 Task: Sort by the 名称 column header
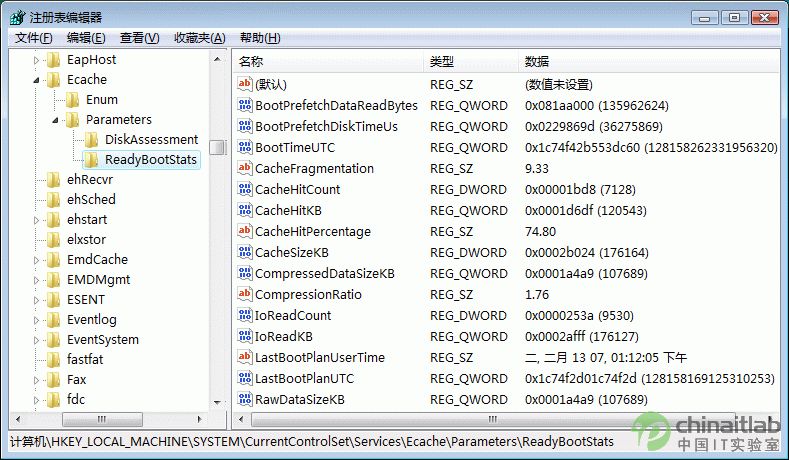tap(327, 61)
